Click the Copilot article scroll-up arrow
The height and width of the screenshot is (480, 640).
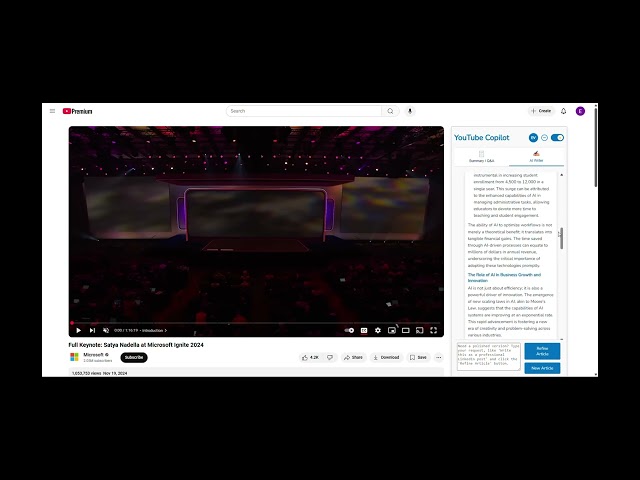click(562, 175)
